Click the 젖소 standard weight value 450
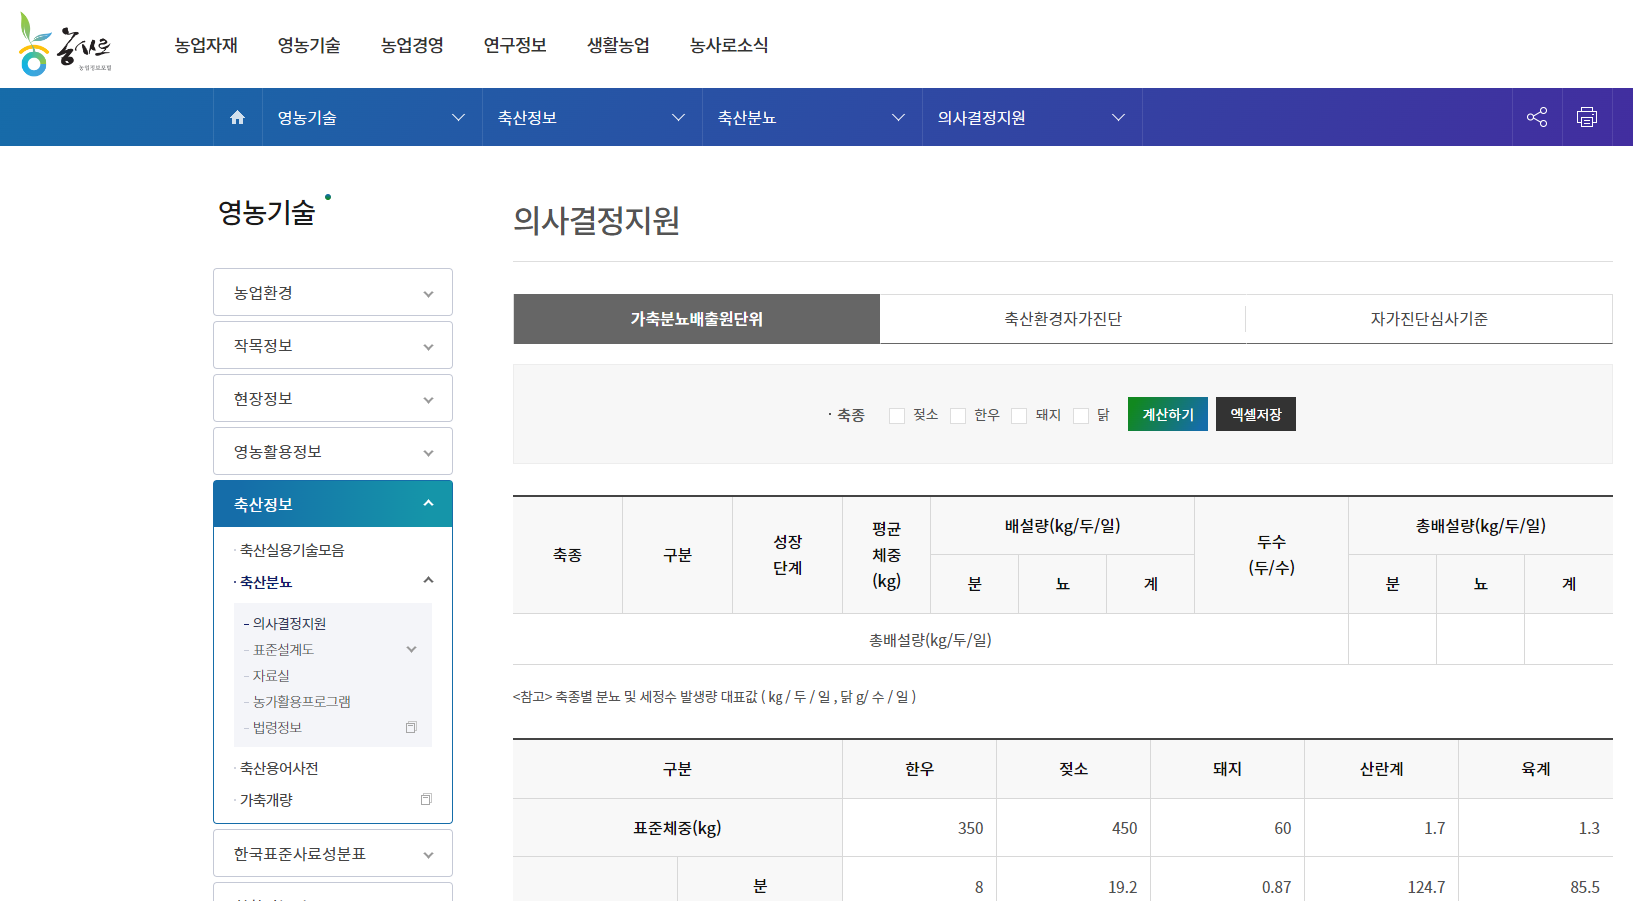1633x901 pixels. (1124, 828)
